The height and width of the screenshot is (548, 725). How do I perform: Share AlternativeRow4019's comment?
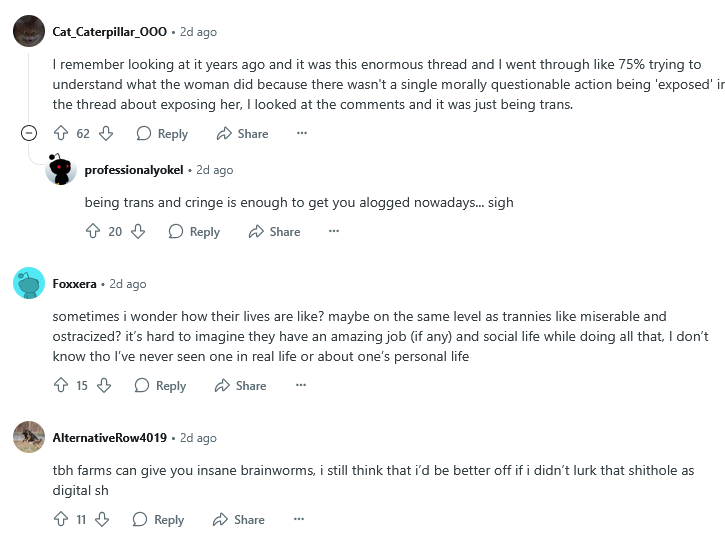point(238,519)
